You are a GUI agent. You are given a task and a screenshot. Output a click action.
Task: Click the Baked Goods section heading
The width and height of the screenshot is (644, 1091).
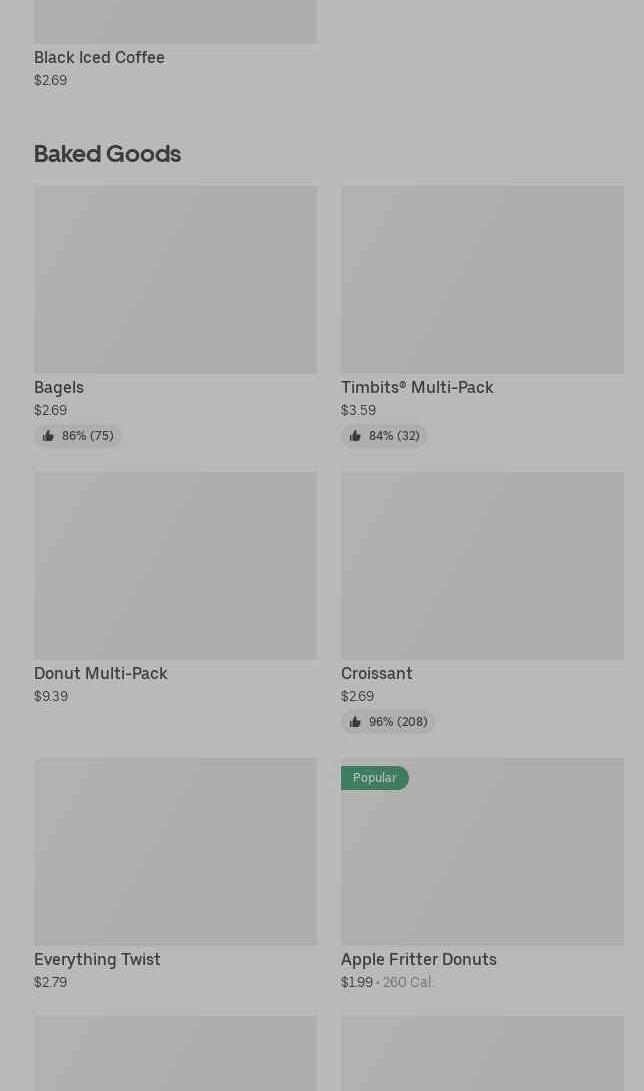pos(107,154)
